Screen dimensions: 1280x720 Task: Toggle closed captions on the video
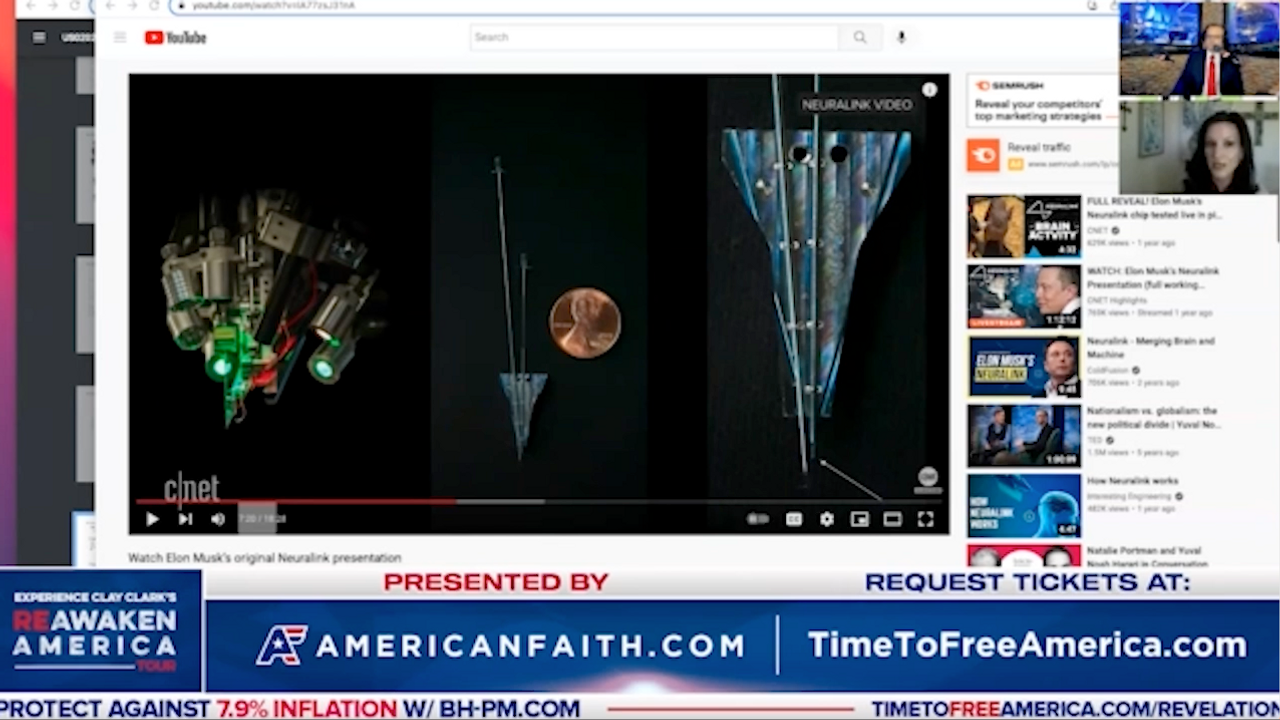793,519
